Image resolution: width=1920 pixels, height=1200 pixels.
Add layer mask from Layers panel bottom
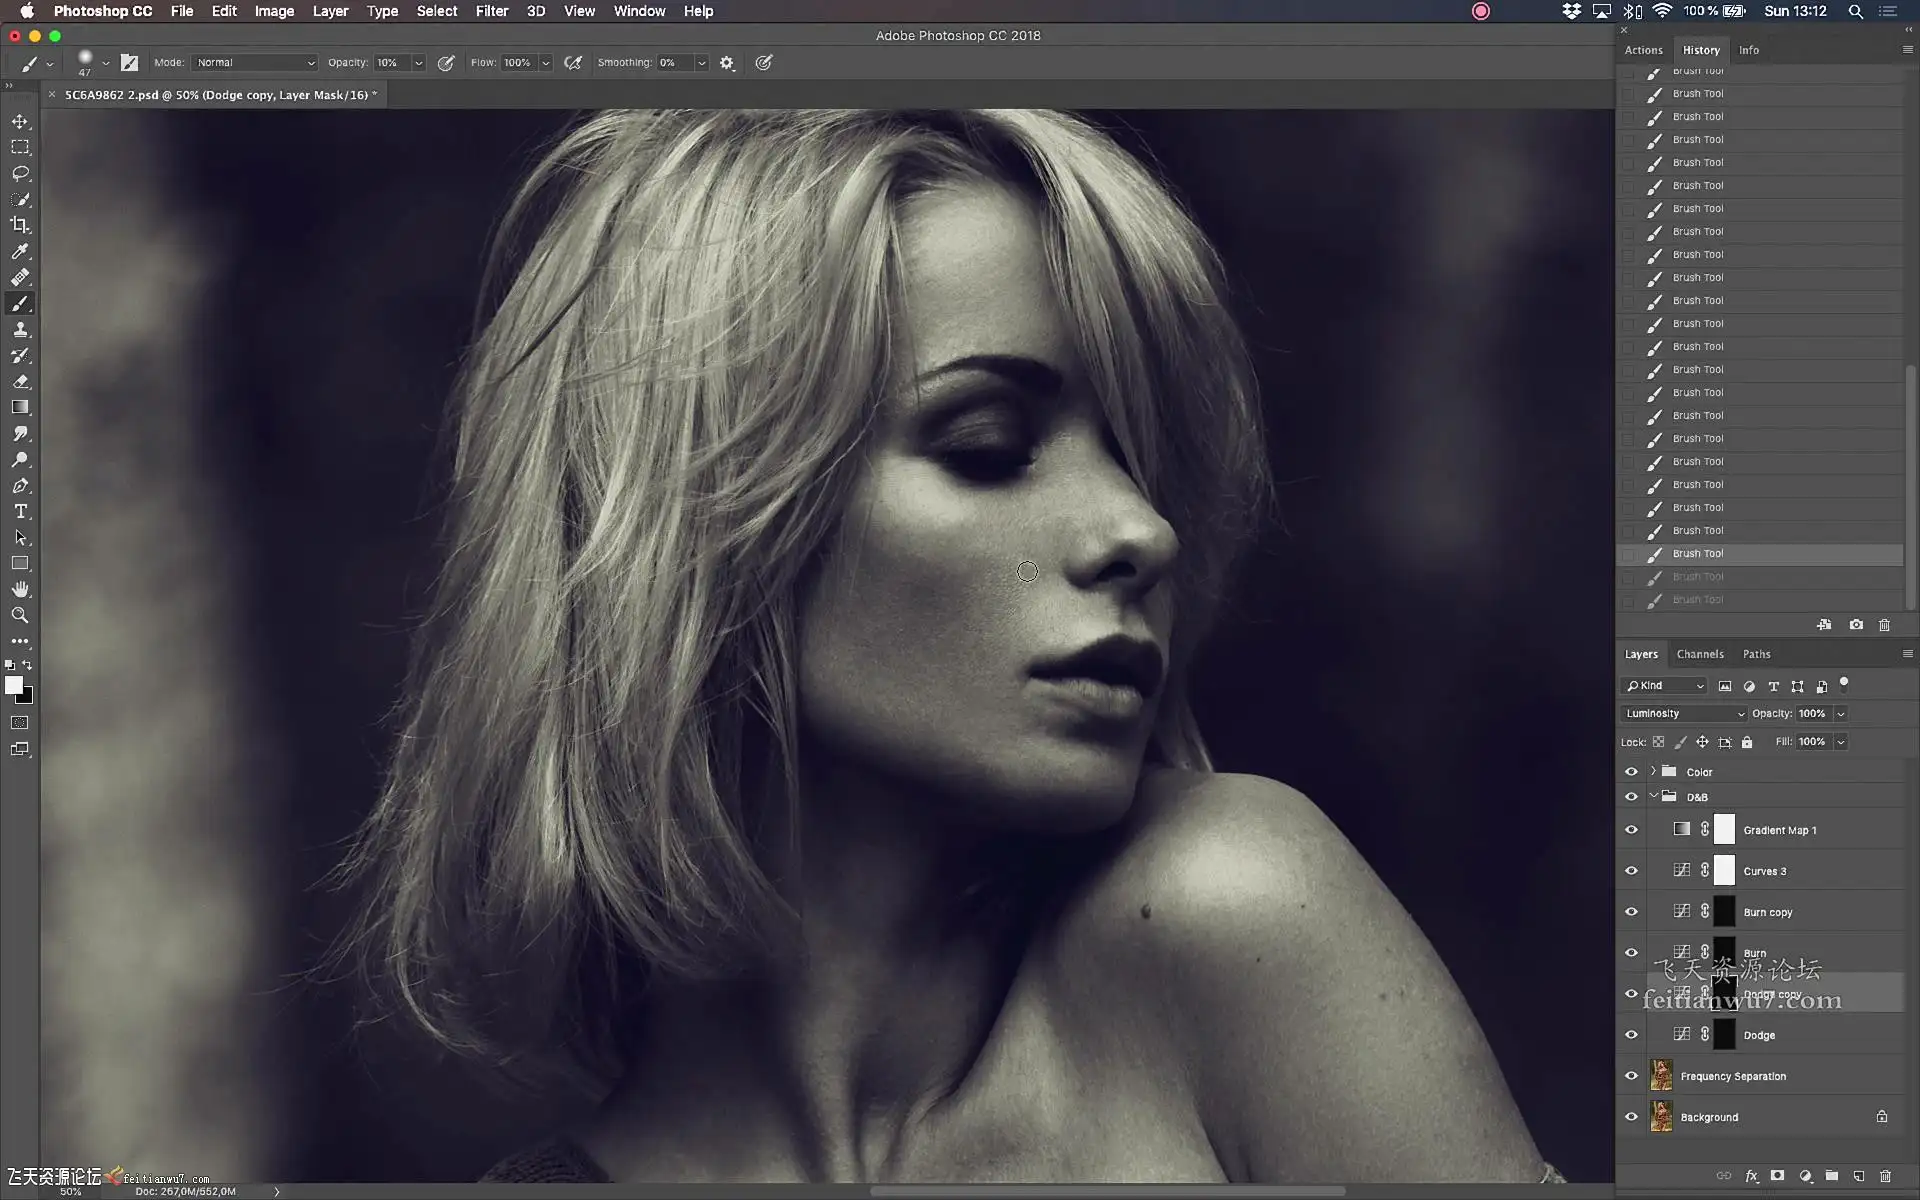coord(1777,1176)
